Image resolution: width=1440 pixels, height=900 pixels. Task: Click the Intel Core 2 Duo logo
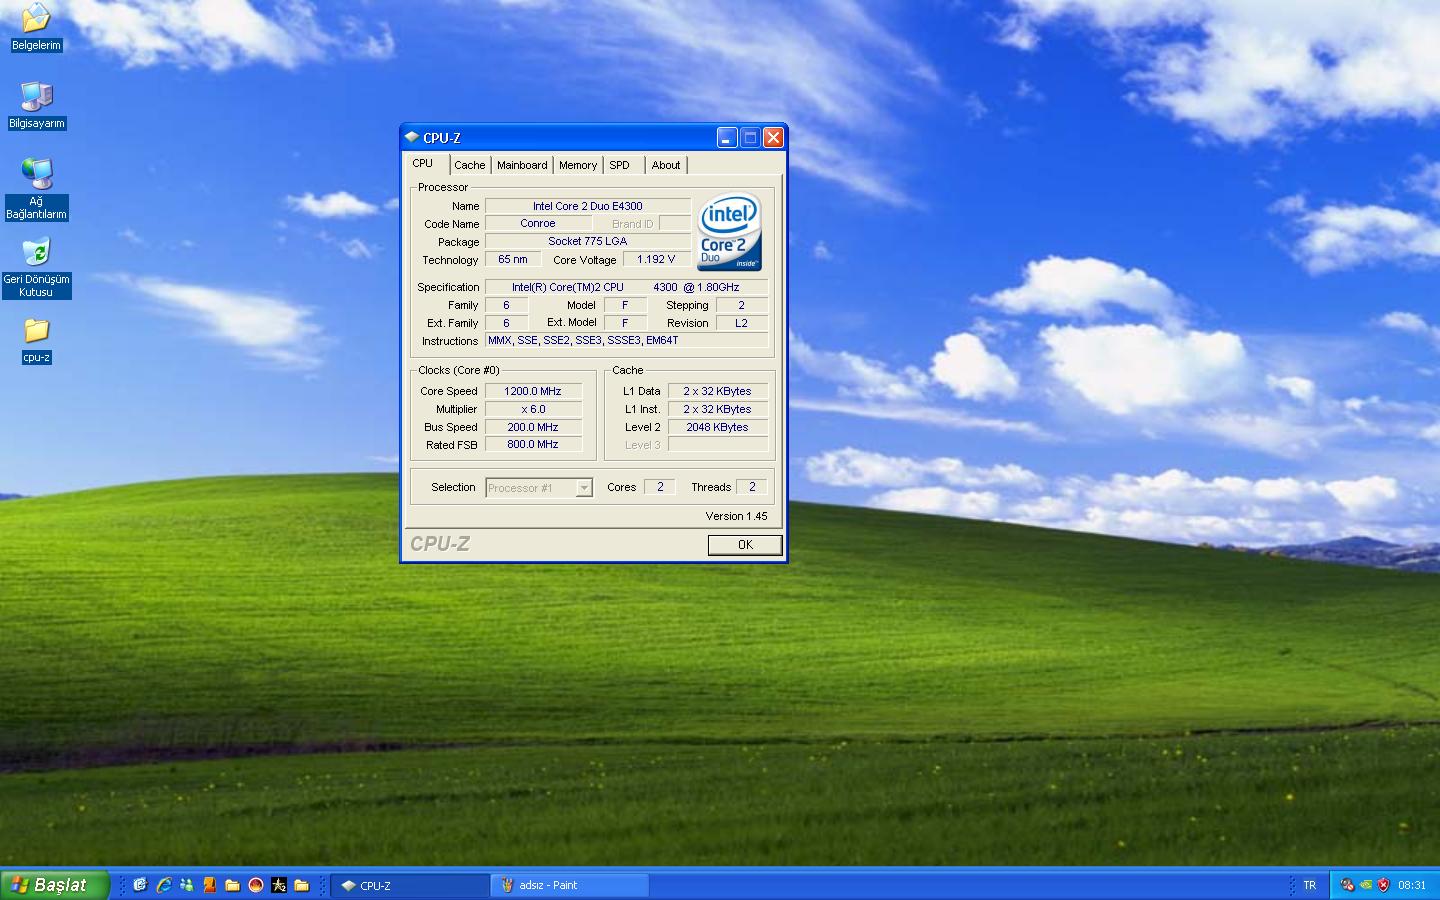tap(729, 232)
